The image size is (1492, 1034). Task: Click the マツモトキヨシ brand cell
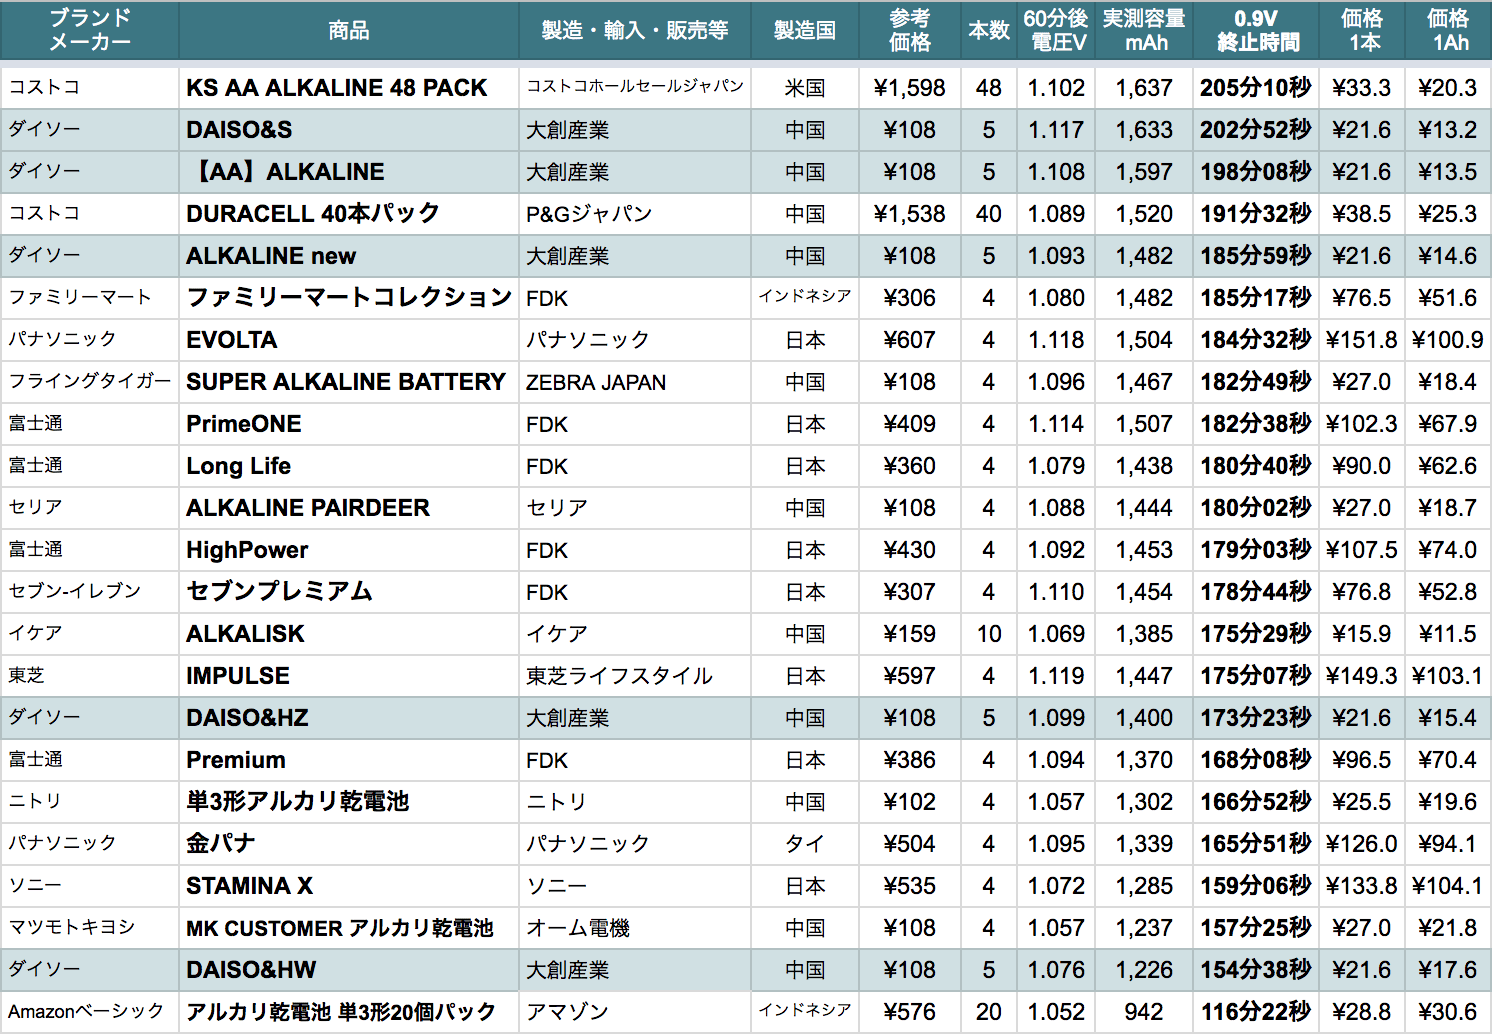coord(90,928)
